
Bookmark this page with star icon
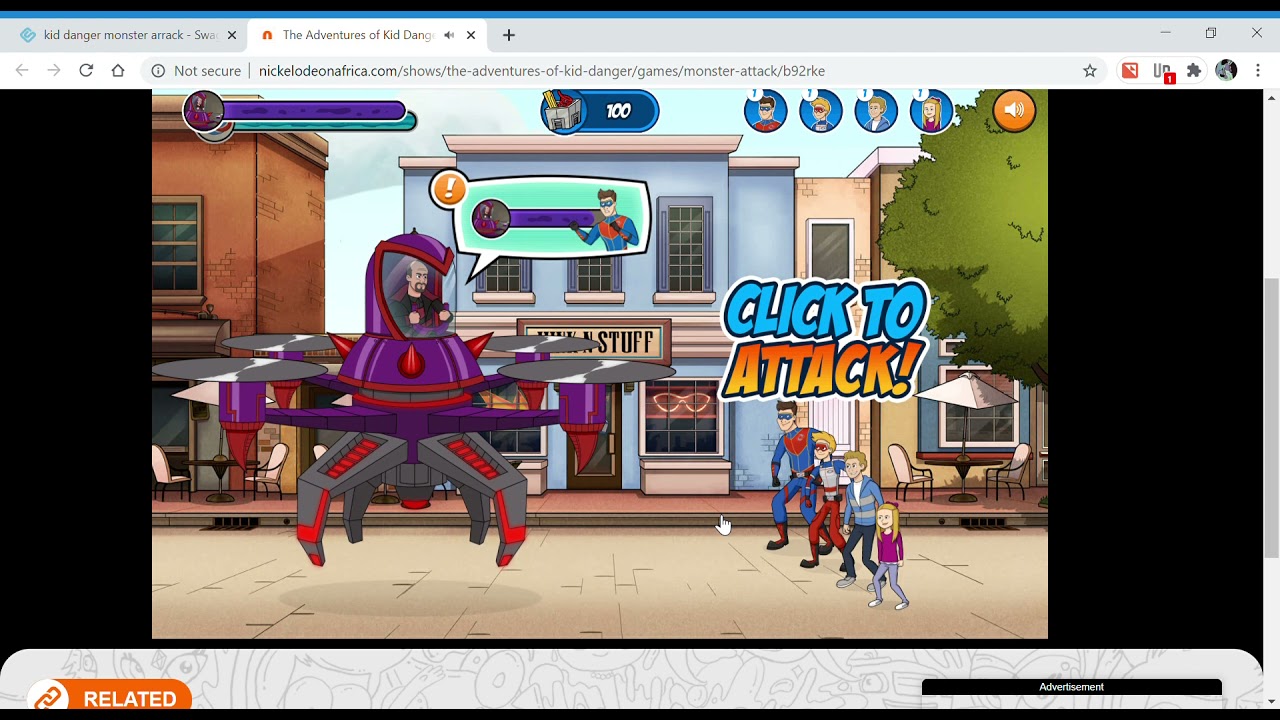point(1090,71)
